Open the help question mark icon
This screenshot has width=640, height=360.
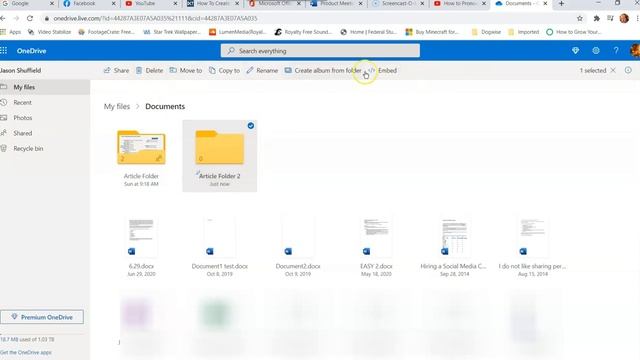[616, 51]
